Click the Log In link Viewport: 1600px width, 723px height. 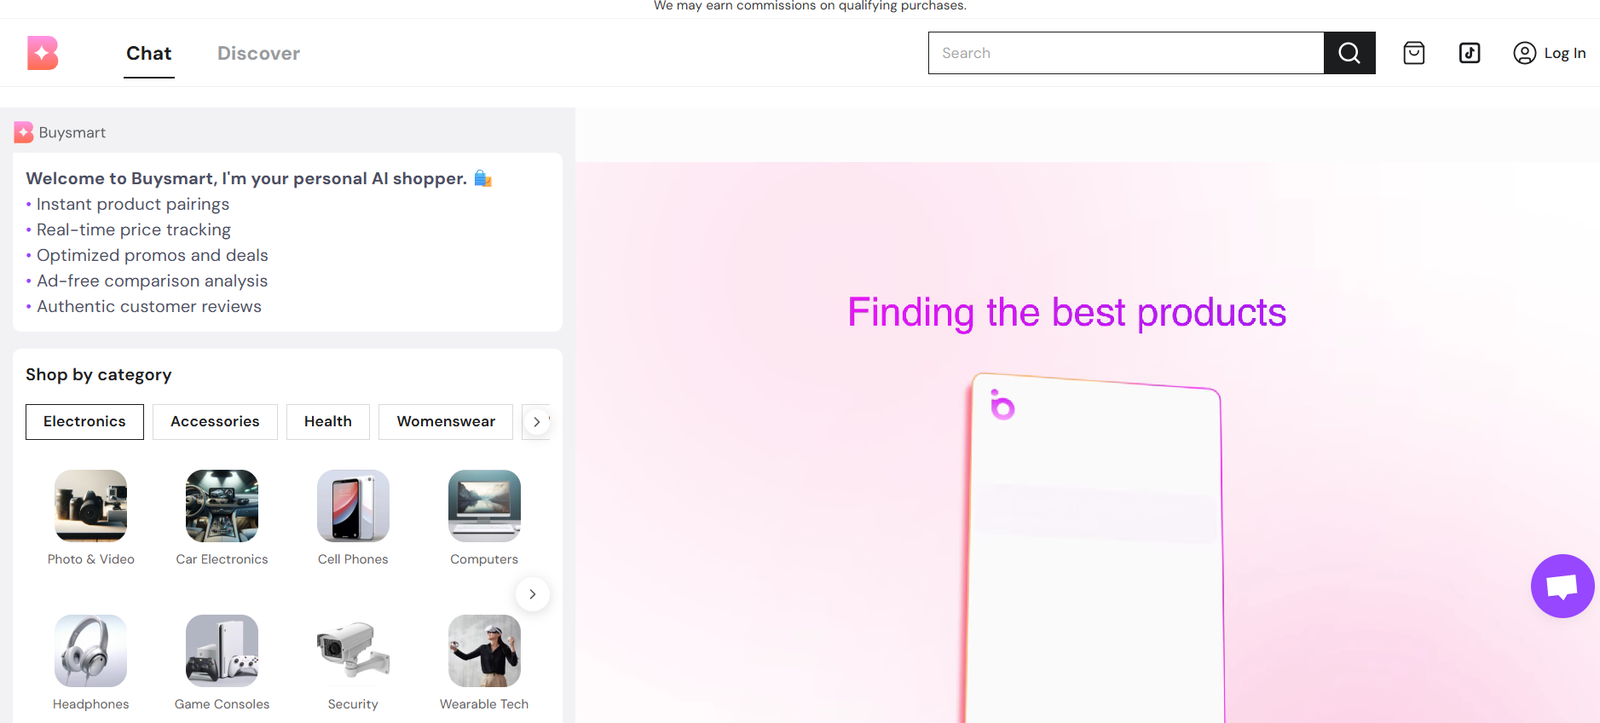click(x=1549, y=53)
